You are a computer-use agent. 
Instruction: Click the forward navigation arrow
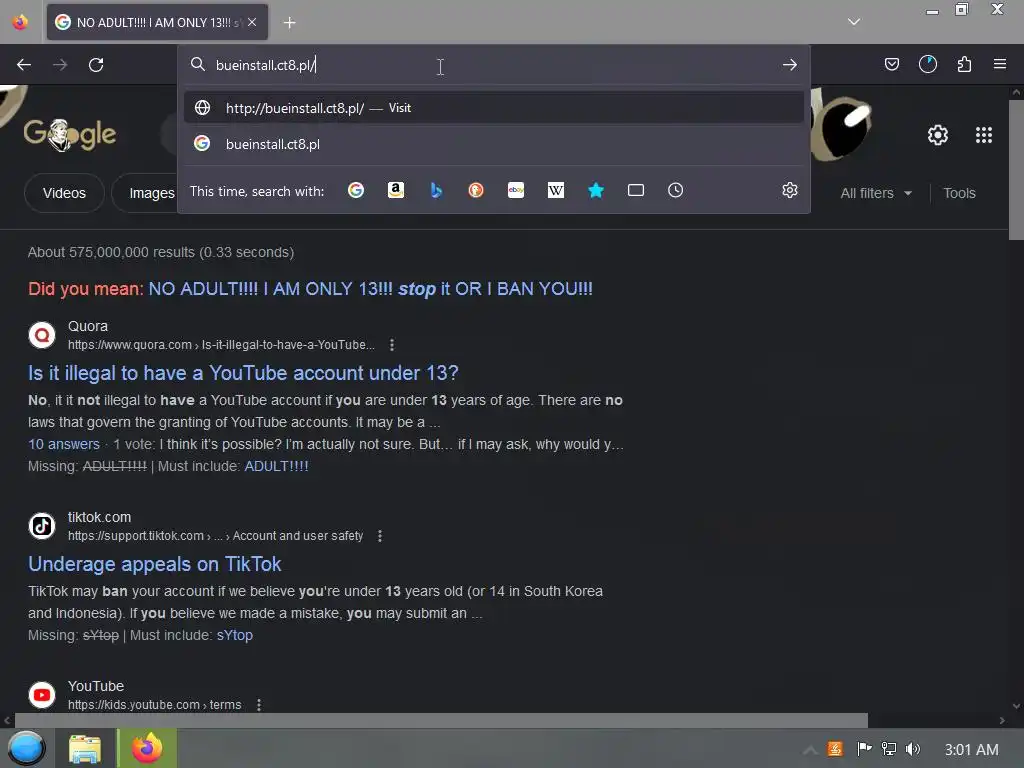coord(60,65)
